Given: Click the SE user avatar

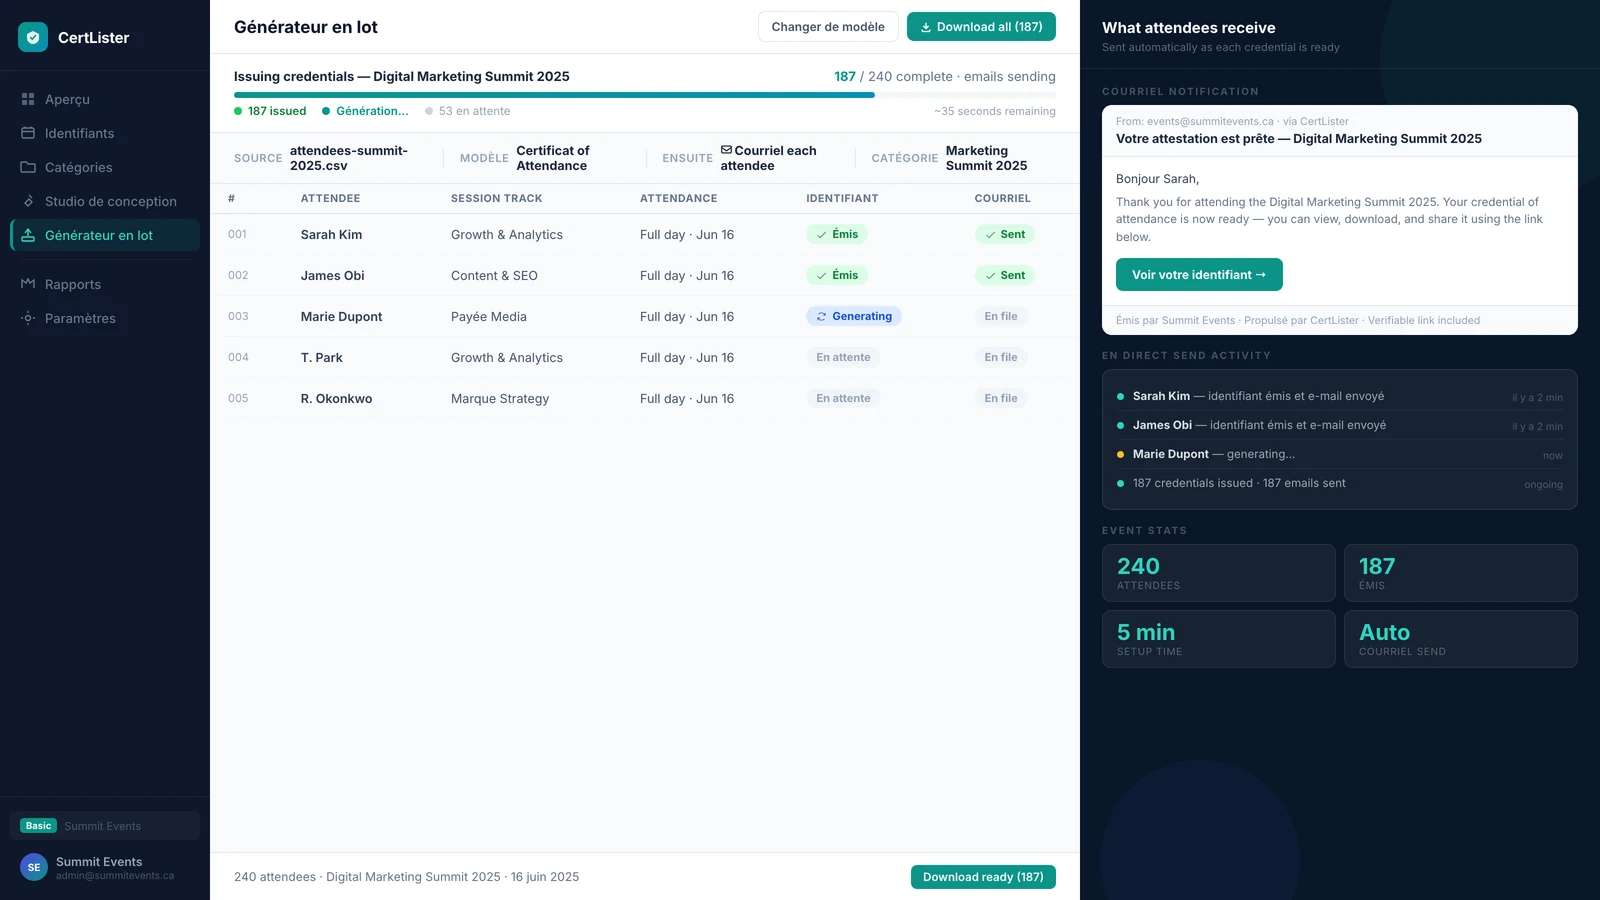Looking at the screenshot, I should (x=34, y=867).
